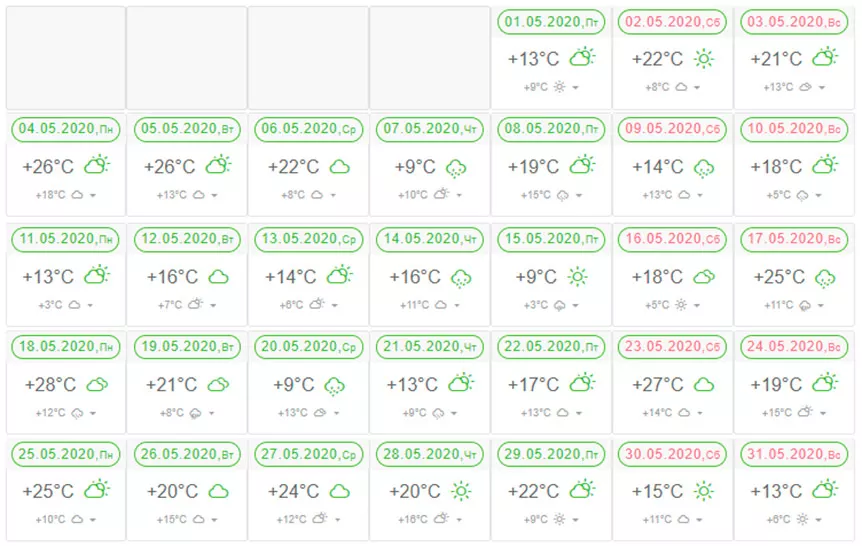Open the 25.05.2020 Monday date pill
The width and height of the screenshot is (862, 546).
tap(65, 454)
